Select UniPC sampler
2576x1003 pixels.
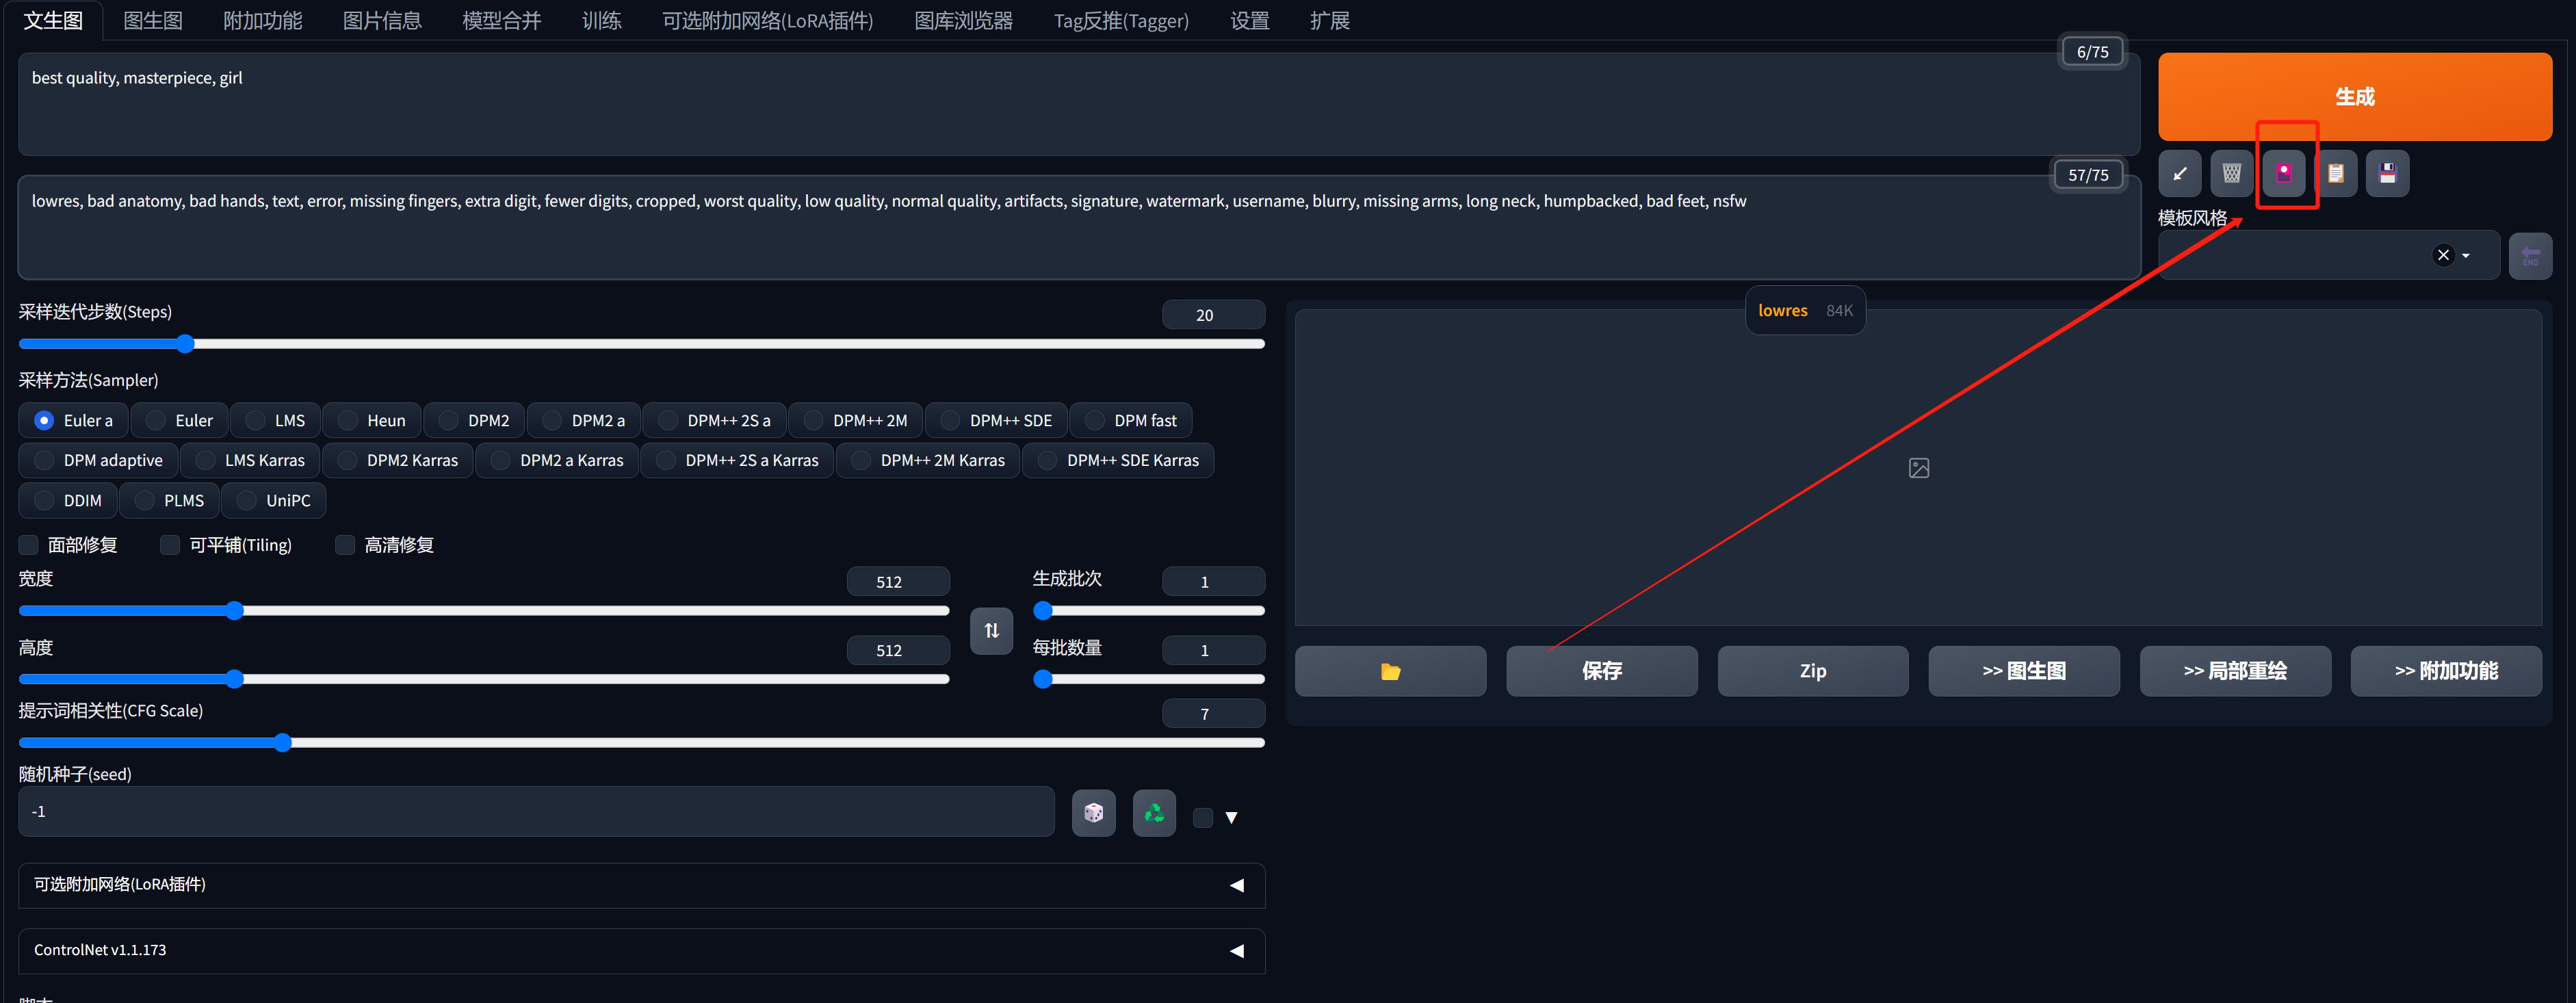(x=273, y=500)
